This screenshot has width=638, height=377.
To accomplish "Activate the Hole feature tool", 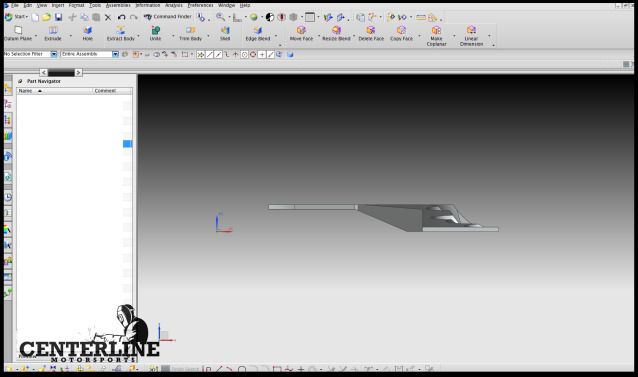I will [x=87, y=33].
